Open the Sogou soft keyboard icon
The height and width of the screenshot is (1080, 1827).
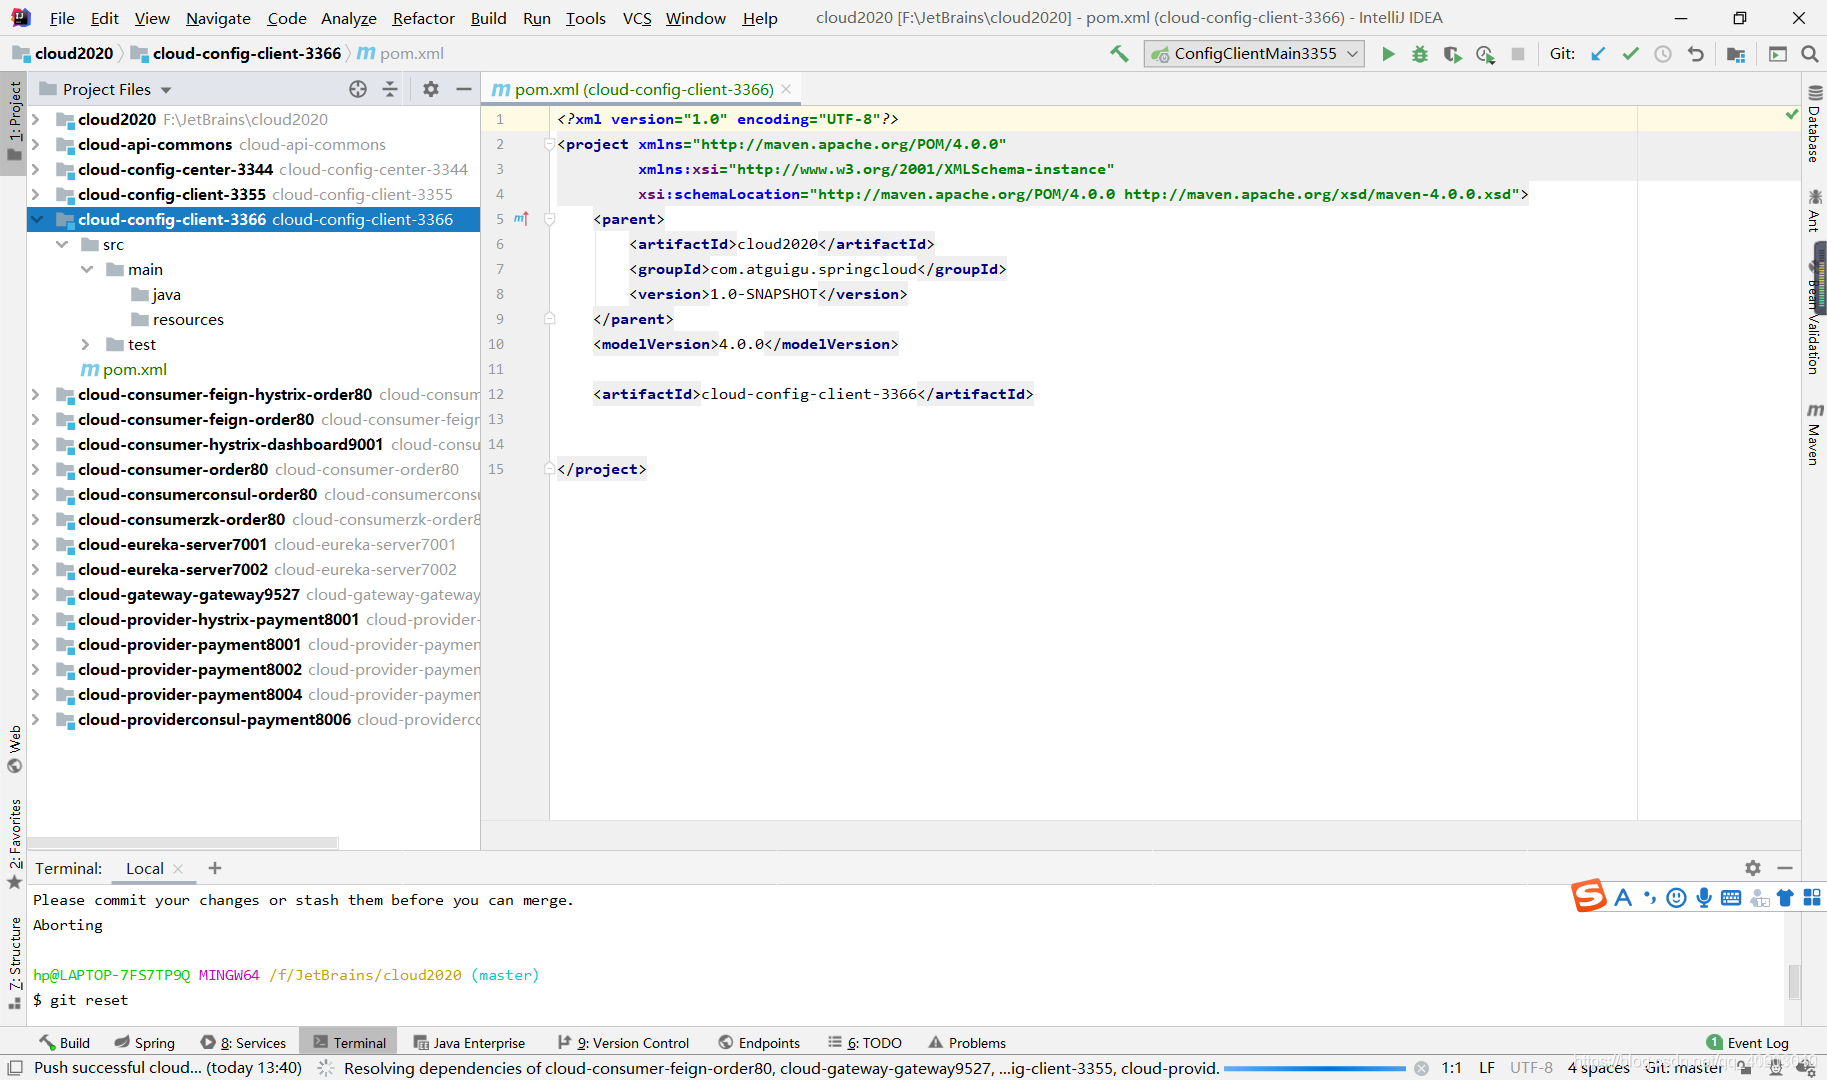pos(1731,898)
